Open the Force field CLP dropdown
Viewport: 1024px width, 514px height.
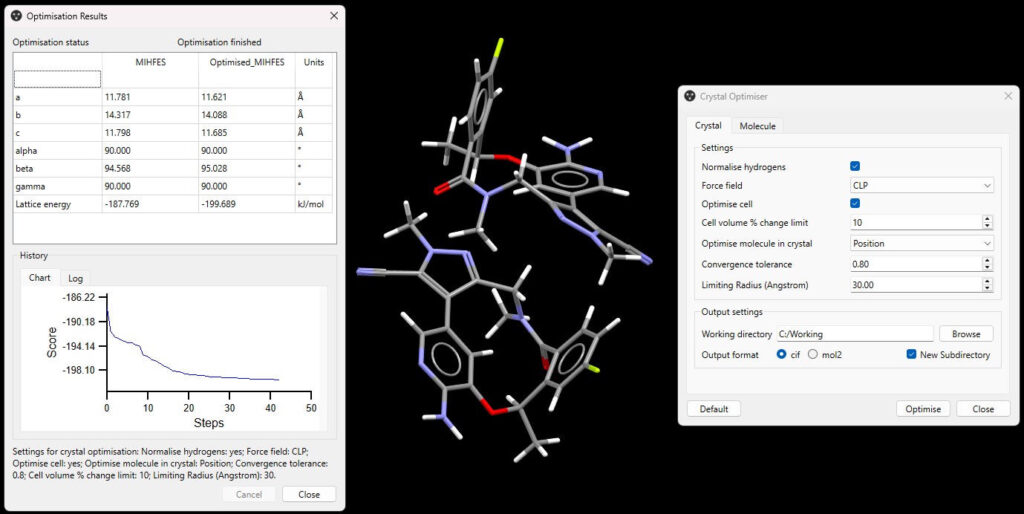coord(921,185)
